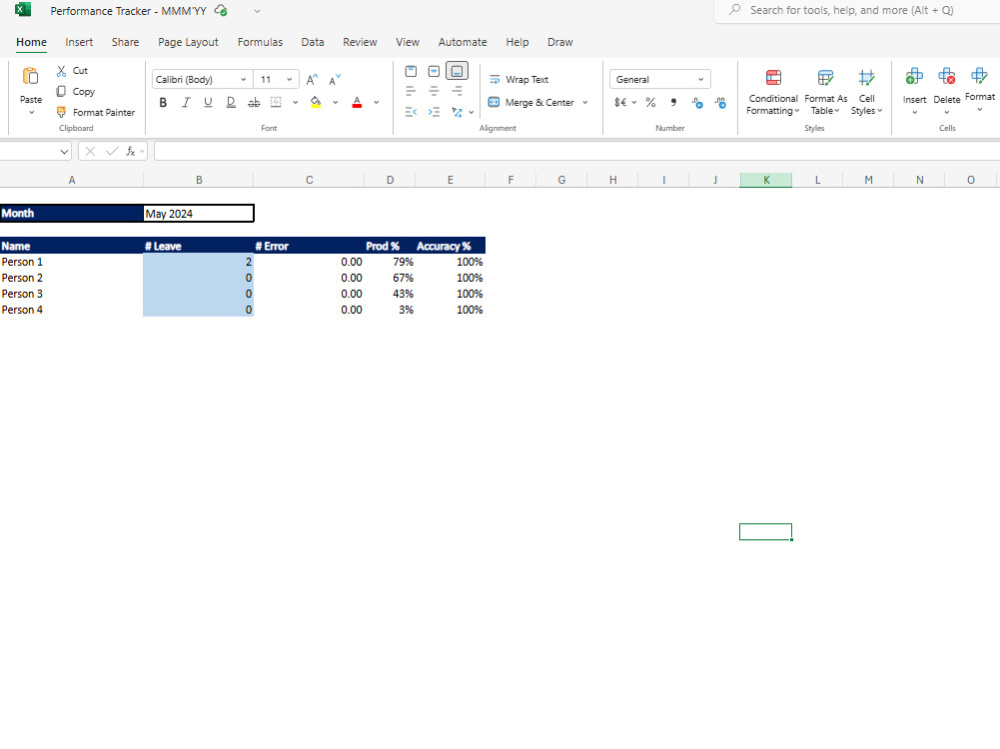Apply the yellow fill color
The width and height of the screenshot is (1000, 749).
point(316,102)
